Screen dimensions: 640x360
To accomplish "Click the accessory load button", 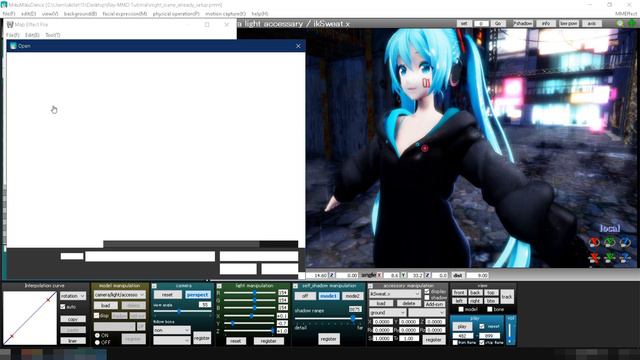I will tap(381, 303).
